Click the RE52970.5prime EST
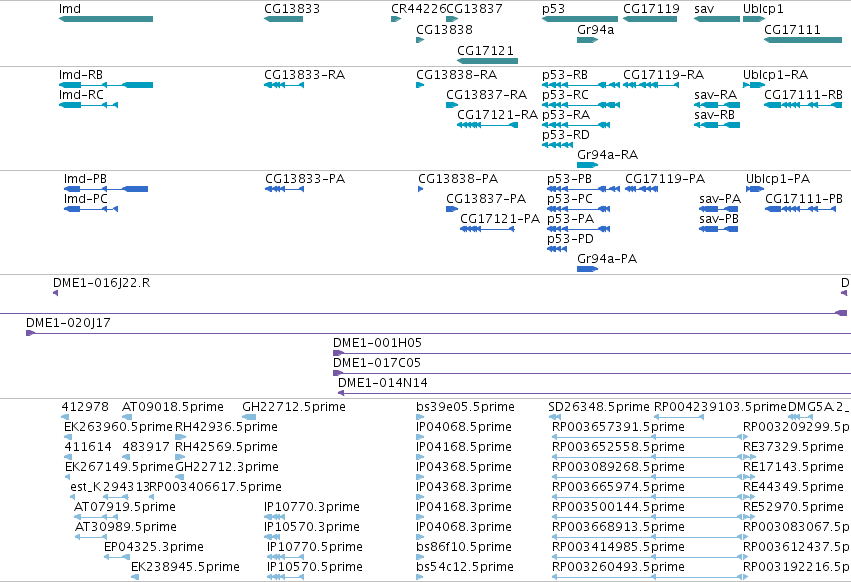Viewport: 851px width, 582px height. click(749, 517)
